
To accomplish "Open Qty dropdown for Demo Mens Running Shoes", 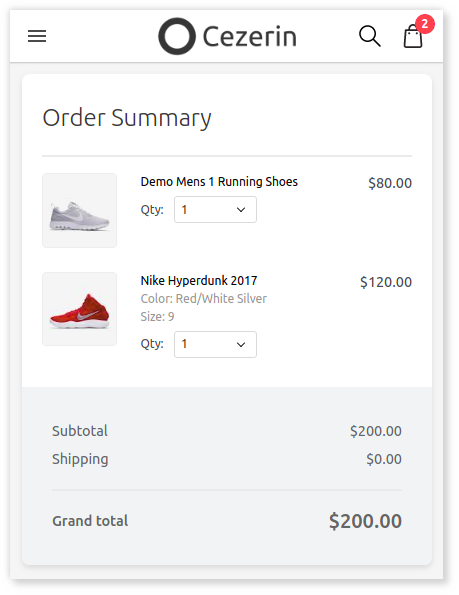I will 215,209.
